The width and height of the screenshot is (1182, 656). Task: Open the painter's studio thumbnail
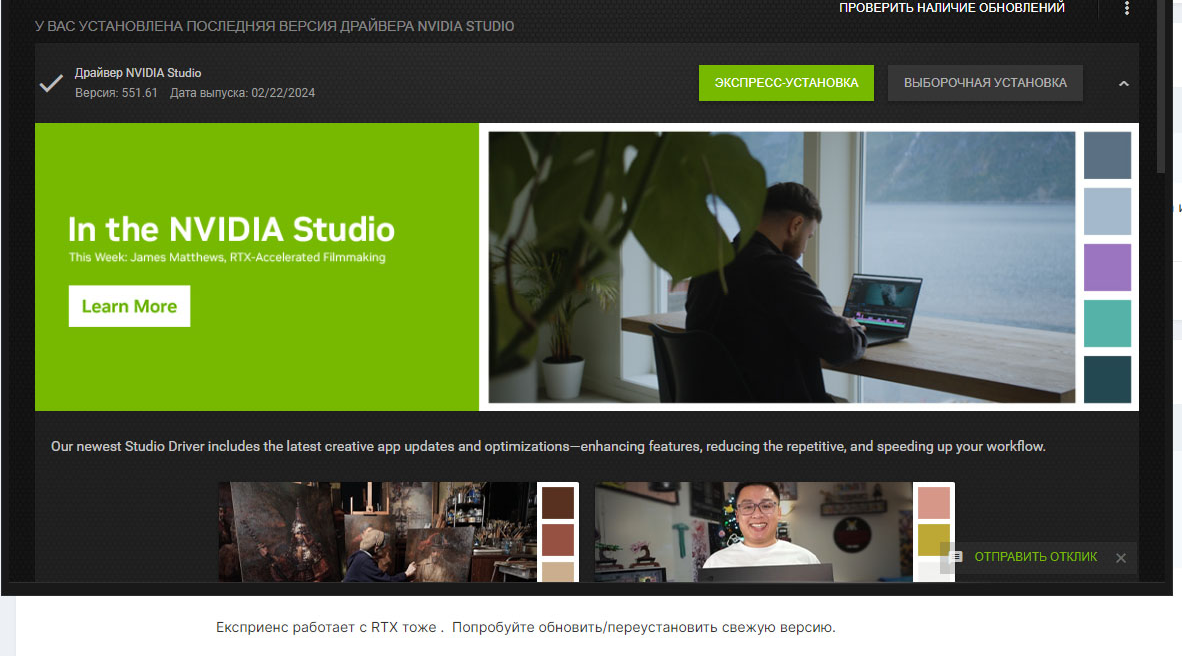point(377,532)
